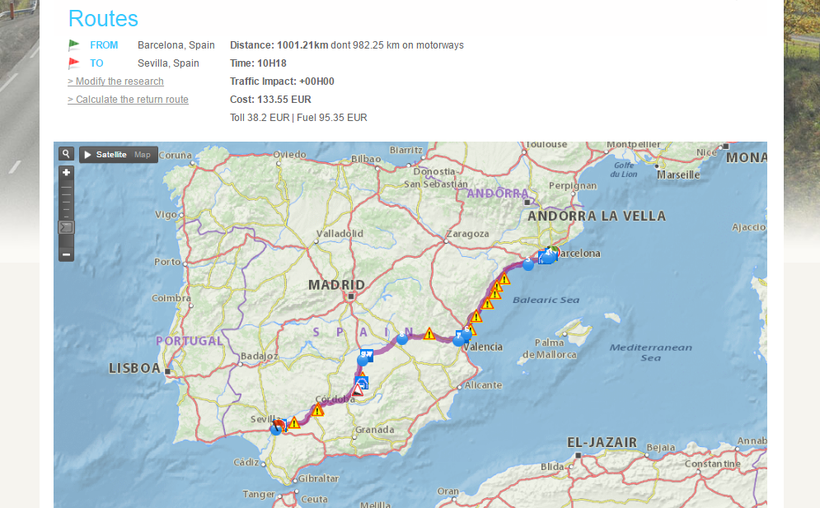Select the blue waypoint marker near Valencia
820x508 pixels.
coord(458,340)
